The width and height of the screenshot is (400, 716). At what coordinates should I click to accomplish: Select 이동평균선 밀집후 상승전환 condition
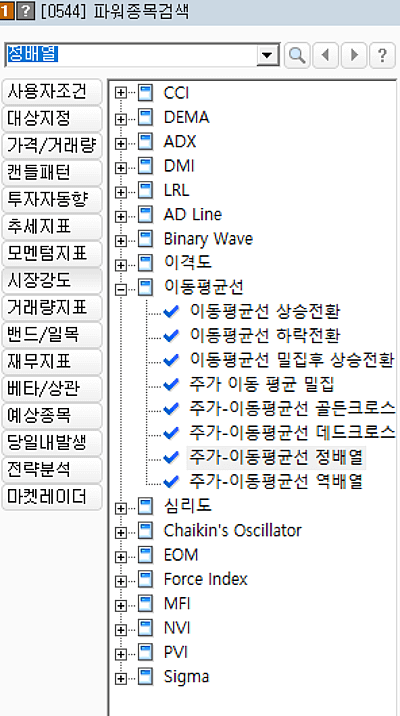(292, 360)
